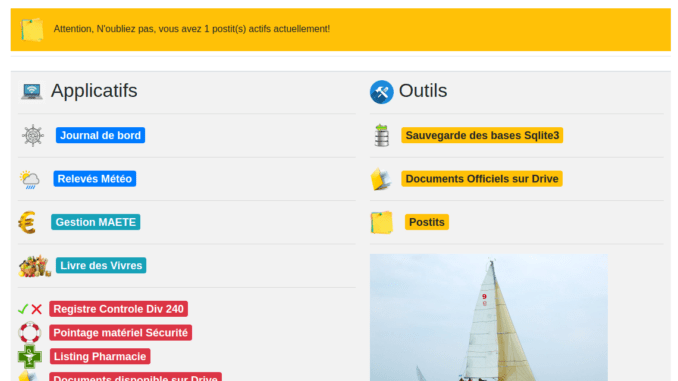Image resolution: width=678 pixels, height=381 pixels.
Task: Open Documents Officiels sur Drive
Action: point(482,179)
